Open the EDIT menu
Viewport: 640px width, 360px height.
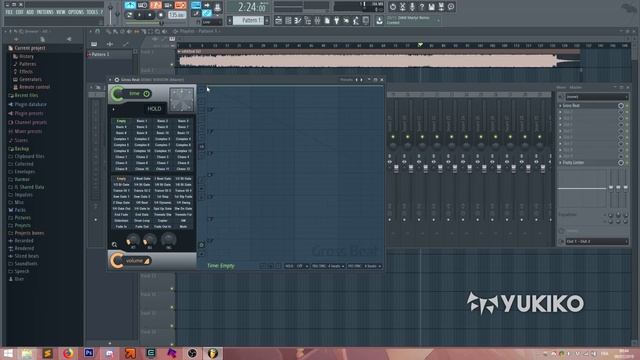point(20,12)
